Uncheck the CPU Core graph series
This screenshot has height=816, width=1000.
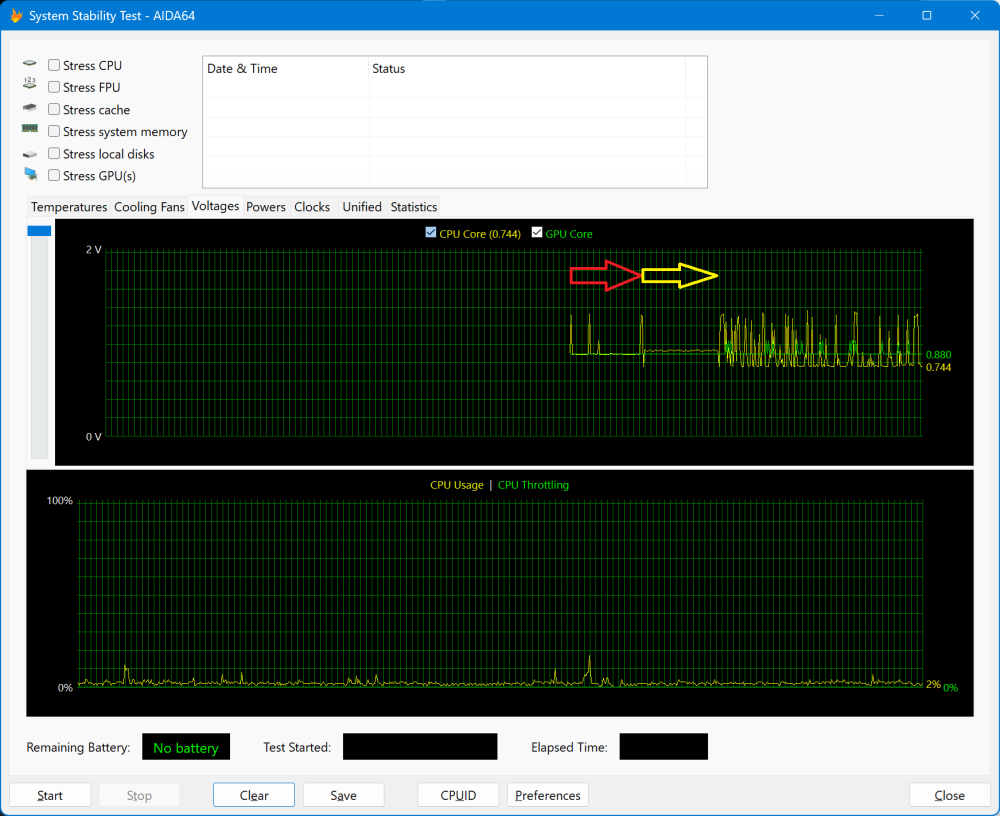(431, 233)
